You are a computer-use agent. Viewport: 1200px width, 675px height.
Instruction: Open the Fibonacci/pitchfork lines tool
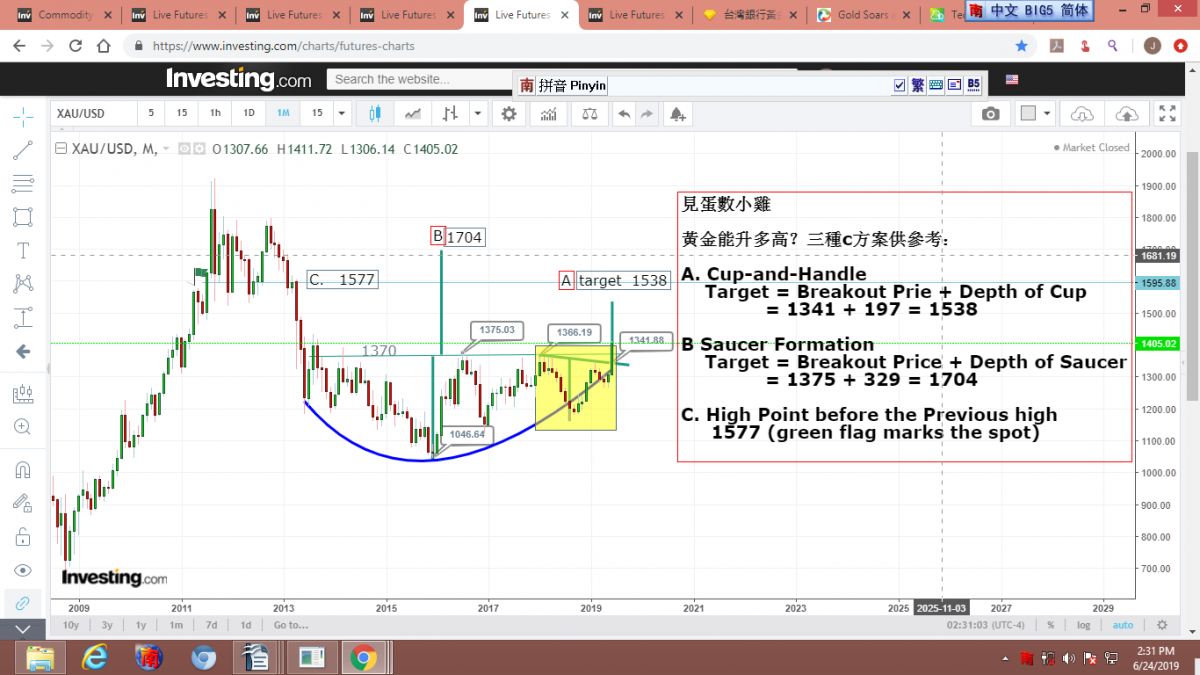(x=22, y=184)
